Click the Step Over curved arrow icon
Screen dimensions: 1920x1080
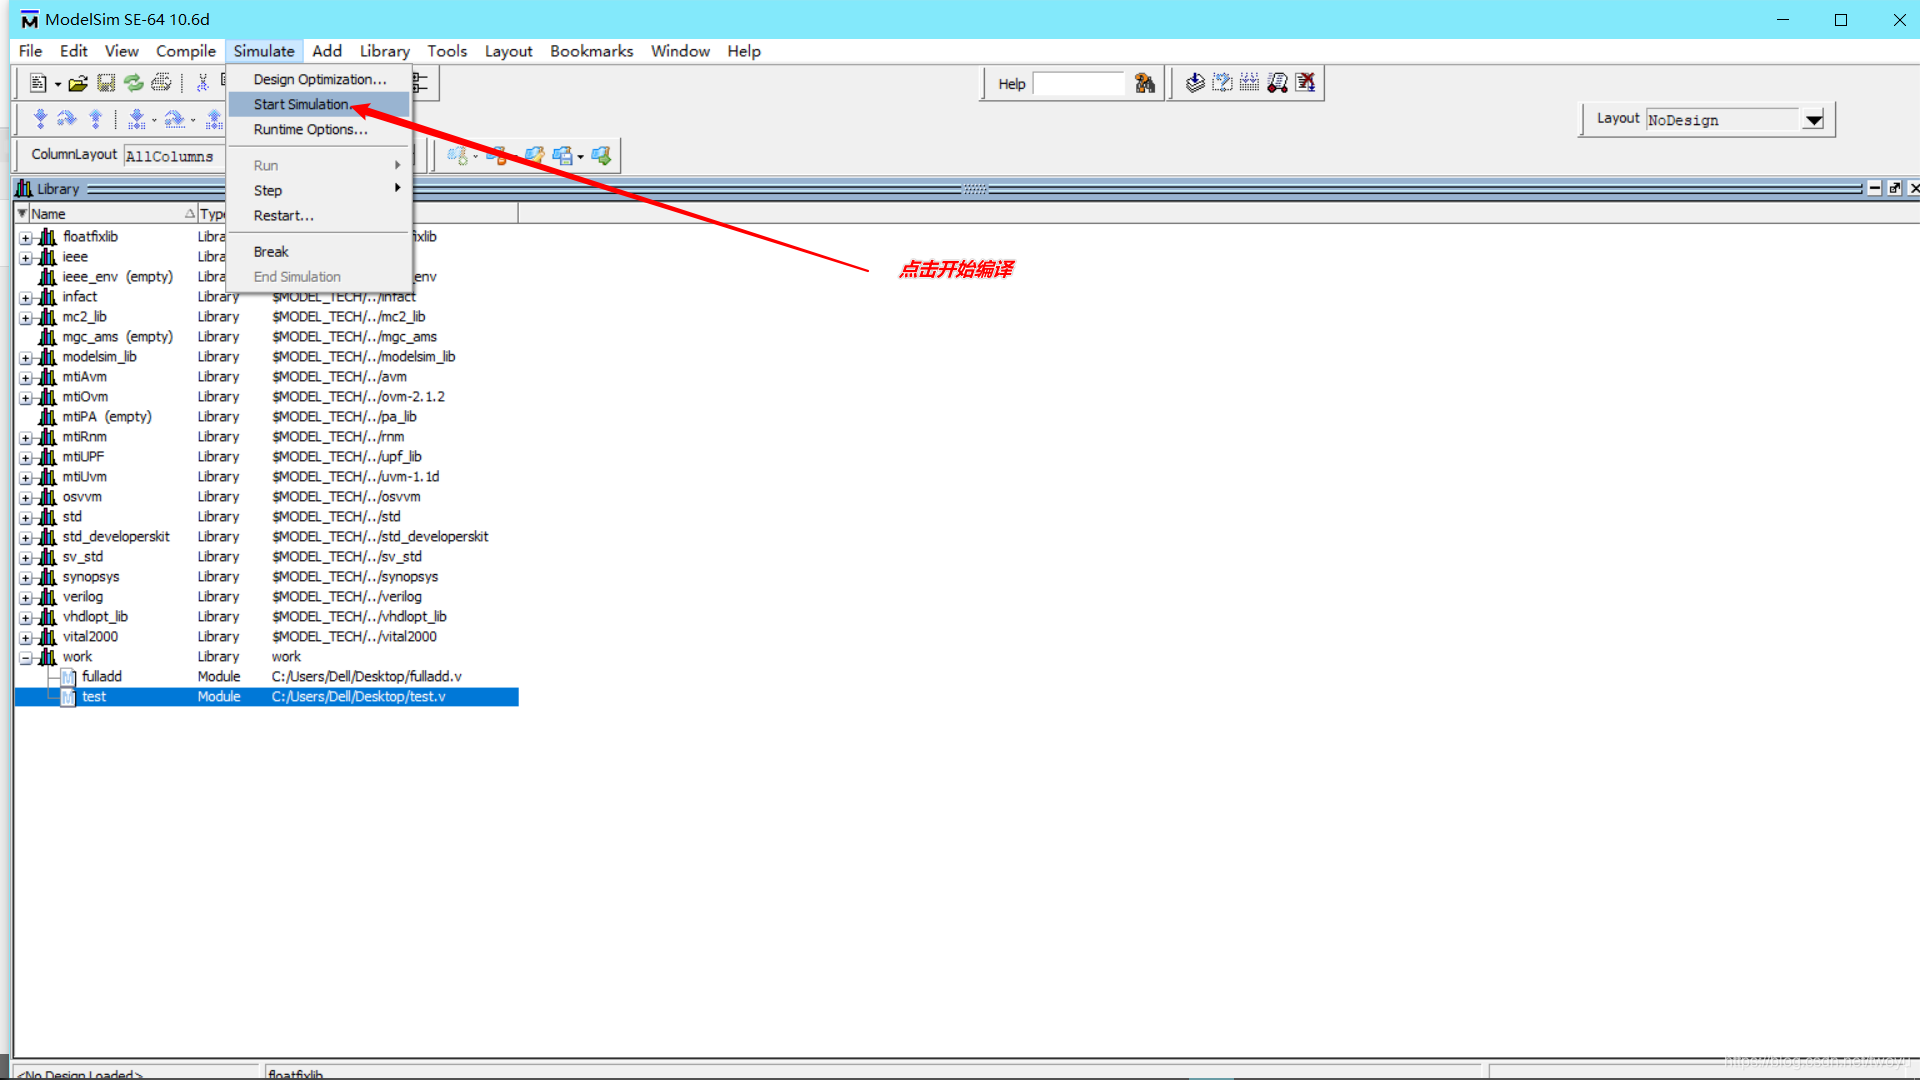click(x=67, y=120)
